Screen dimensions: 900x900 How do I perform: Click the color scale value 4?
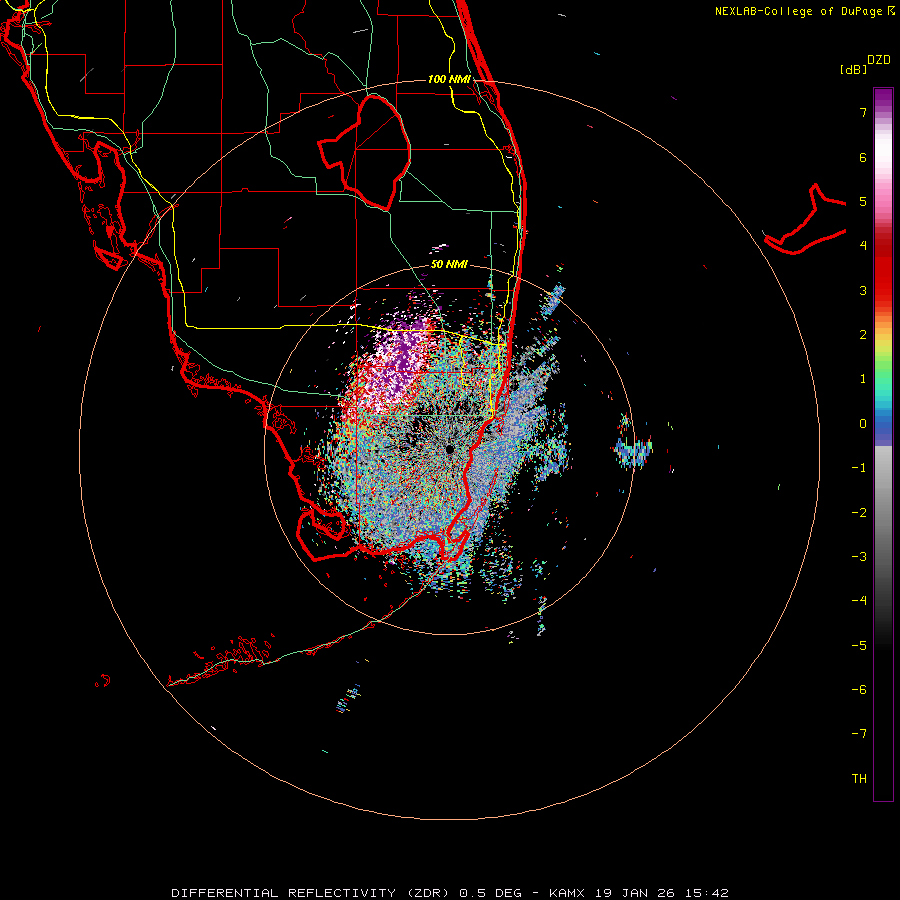point(863,246)
